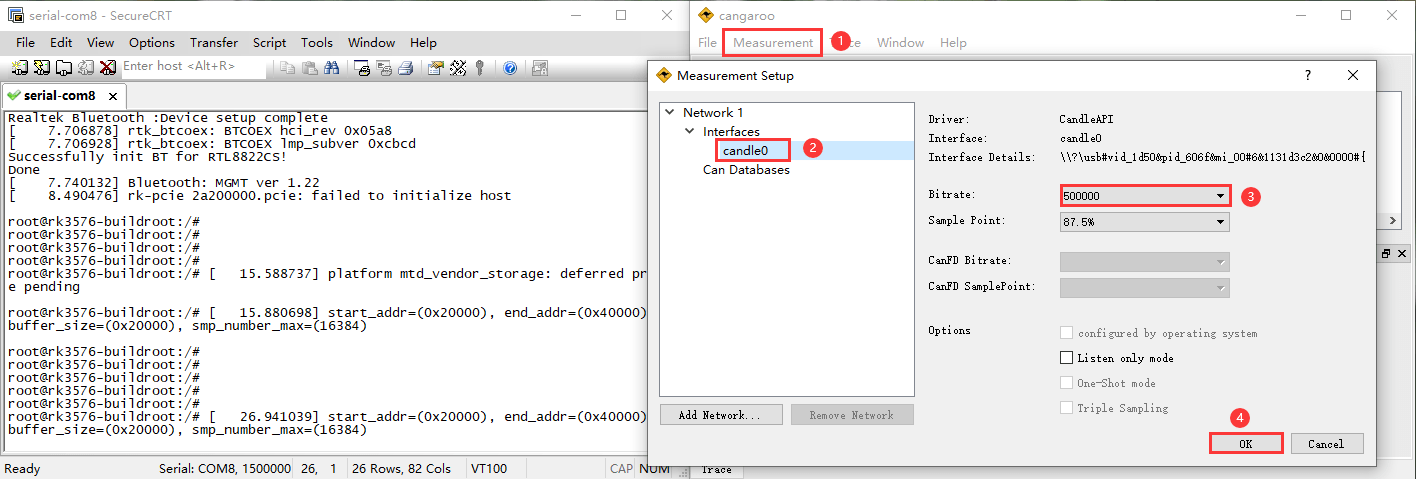The width and height of the screenshot is (1416, 479).
Task: Open Help menu in SecureCRT
Action: click(423, 43)
